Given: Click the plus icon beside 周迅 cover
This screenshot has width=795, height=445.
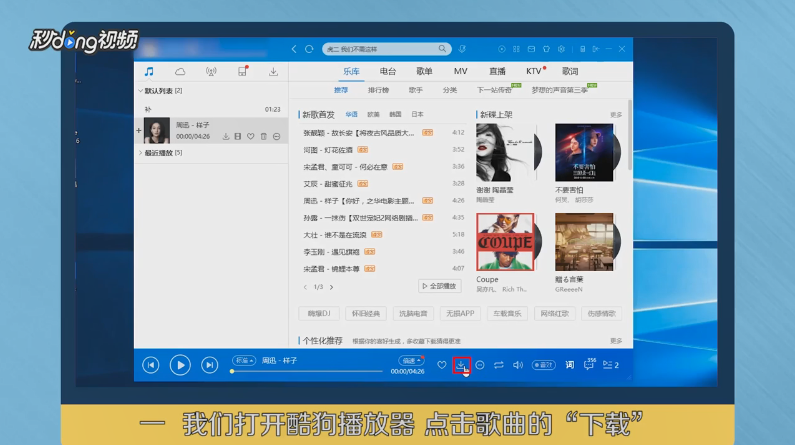Looking at the screenshot, I should pyautogui.click(x=139, y=130).
